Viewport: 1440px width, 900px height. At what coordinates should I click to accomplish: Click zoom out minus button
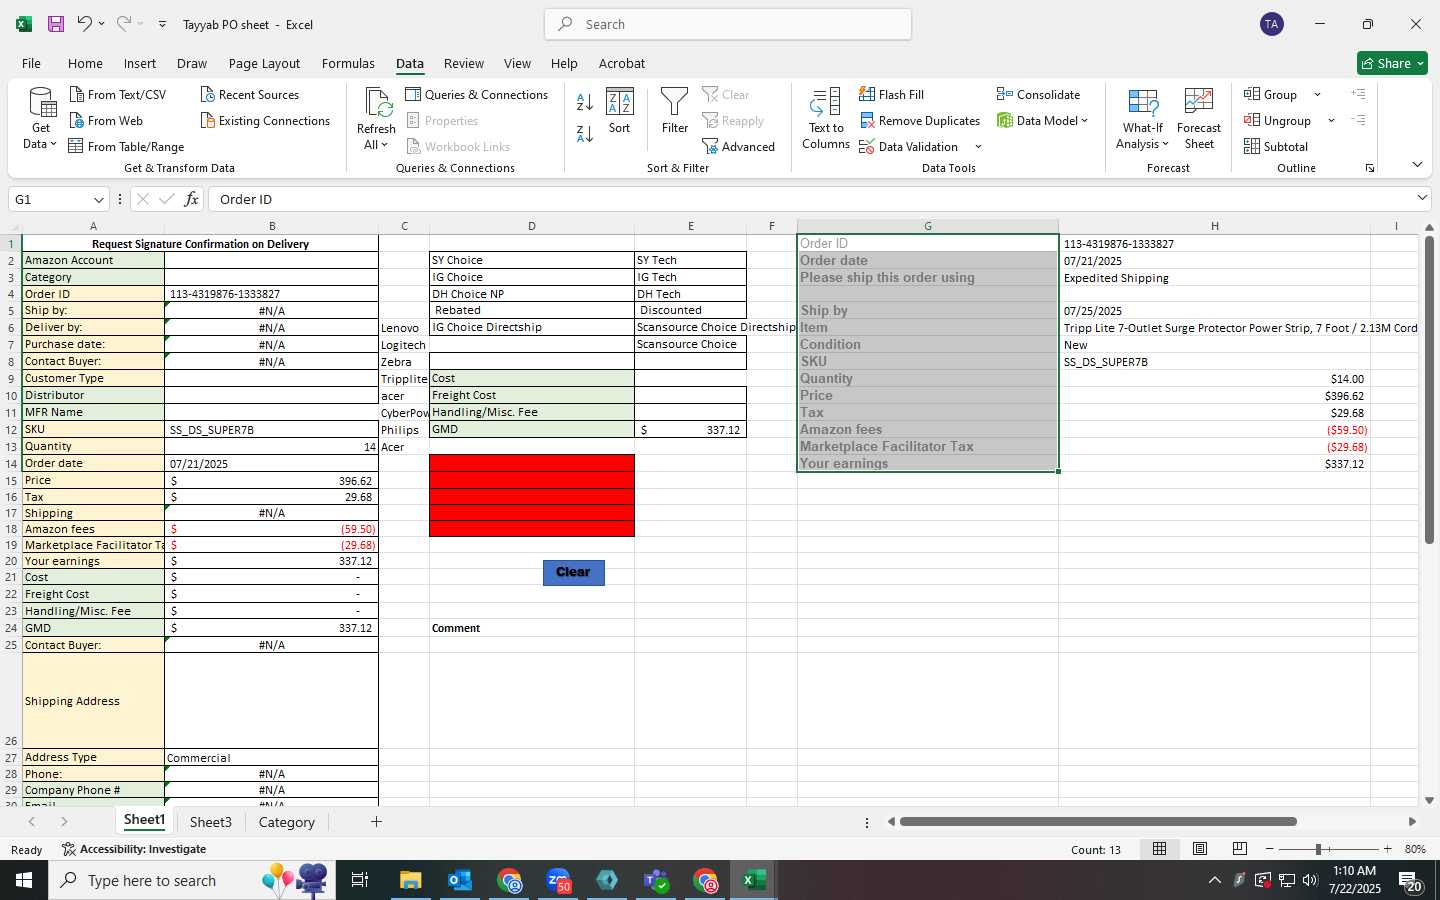click(1270, 849)
